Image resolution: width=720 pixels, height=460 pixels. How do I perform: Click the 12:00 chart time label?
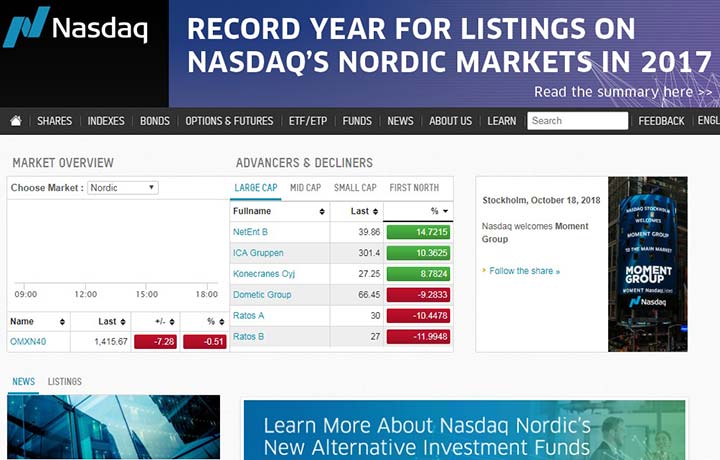(86, 294)
